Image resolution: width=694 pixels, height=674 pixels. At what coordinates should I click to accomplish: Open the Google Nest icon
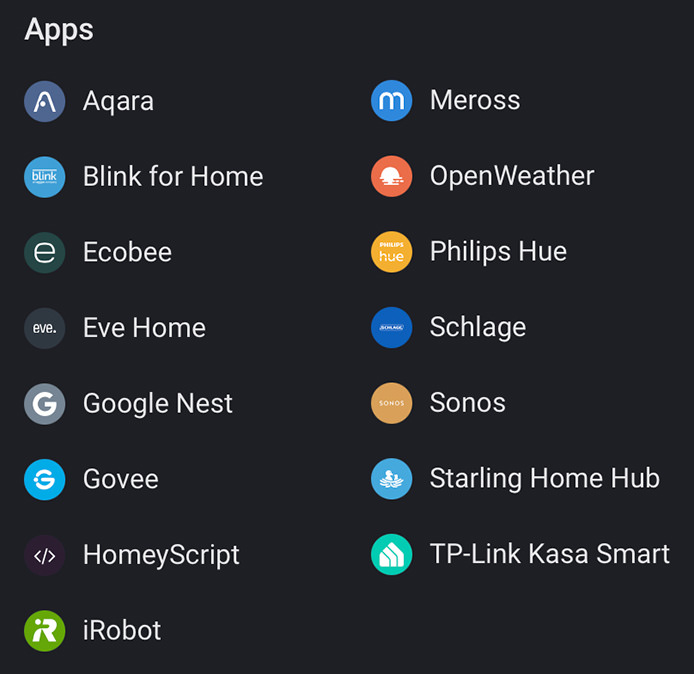[44, 404]
